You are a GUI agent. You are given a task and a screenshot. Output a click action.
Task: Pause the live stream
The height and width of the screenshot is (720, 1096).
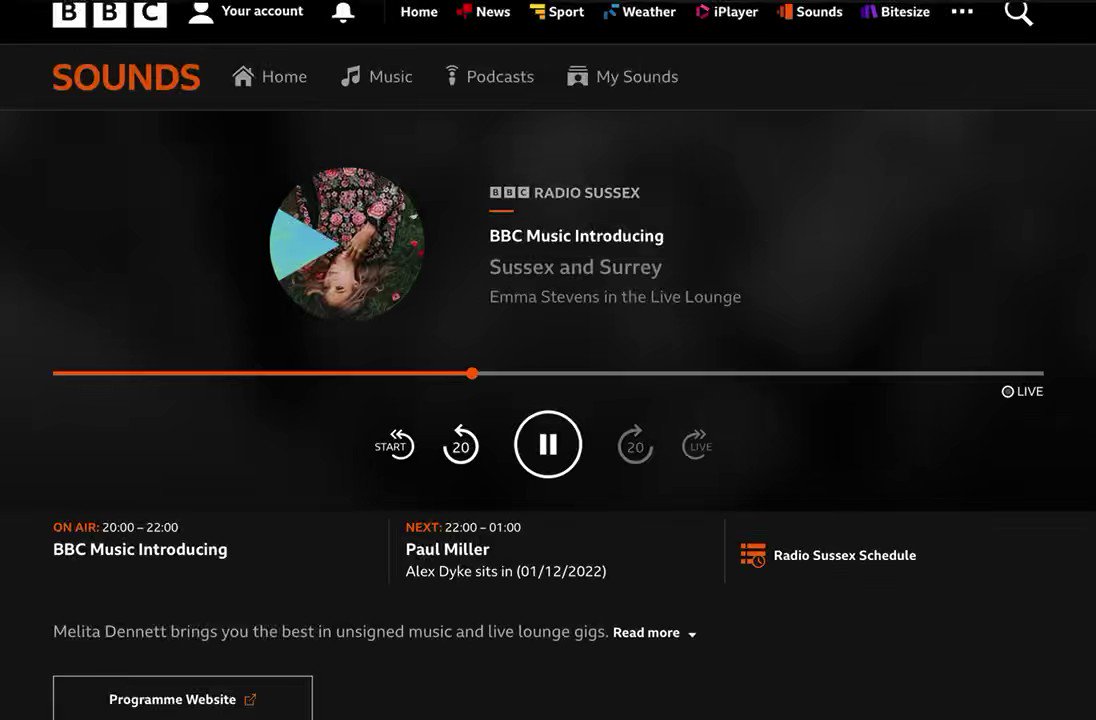coord(548,445)
